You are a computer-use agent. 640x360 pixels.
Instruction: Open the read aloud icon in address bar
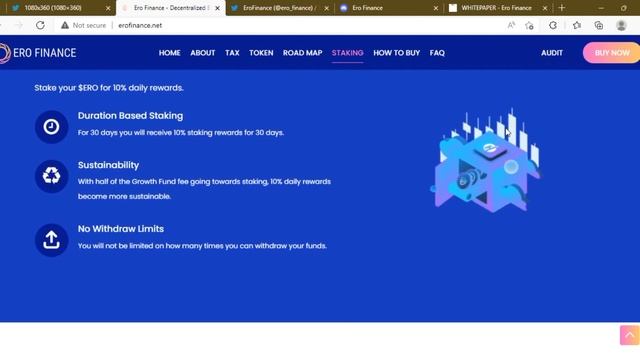point(511,25)
